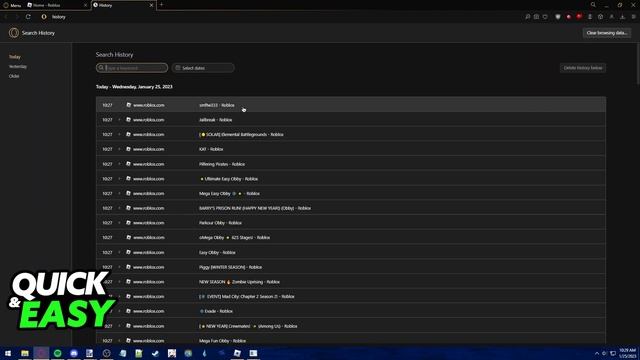Open the Jailbreak - Roblox history entry
The height and width of the screenshot is (360, 640).
click(351, 120)
